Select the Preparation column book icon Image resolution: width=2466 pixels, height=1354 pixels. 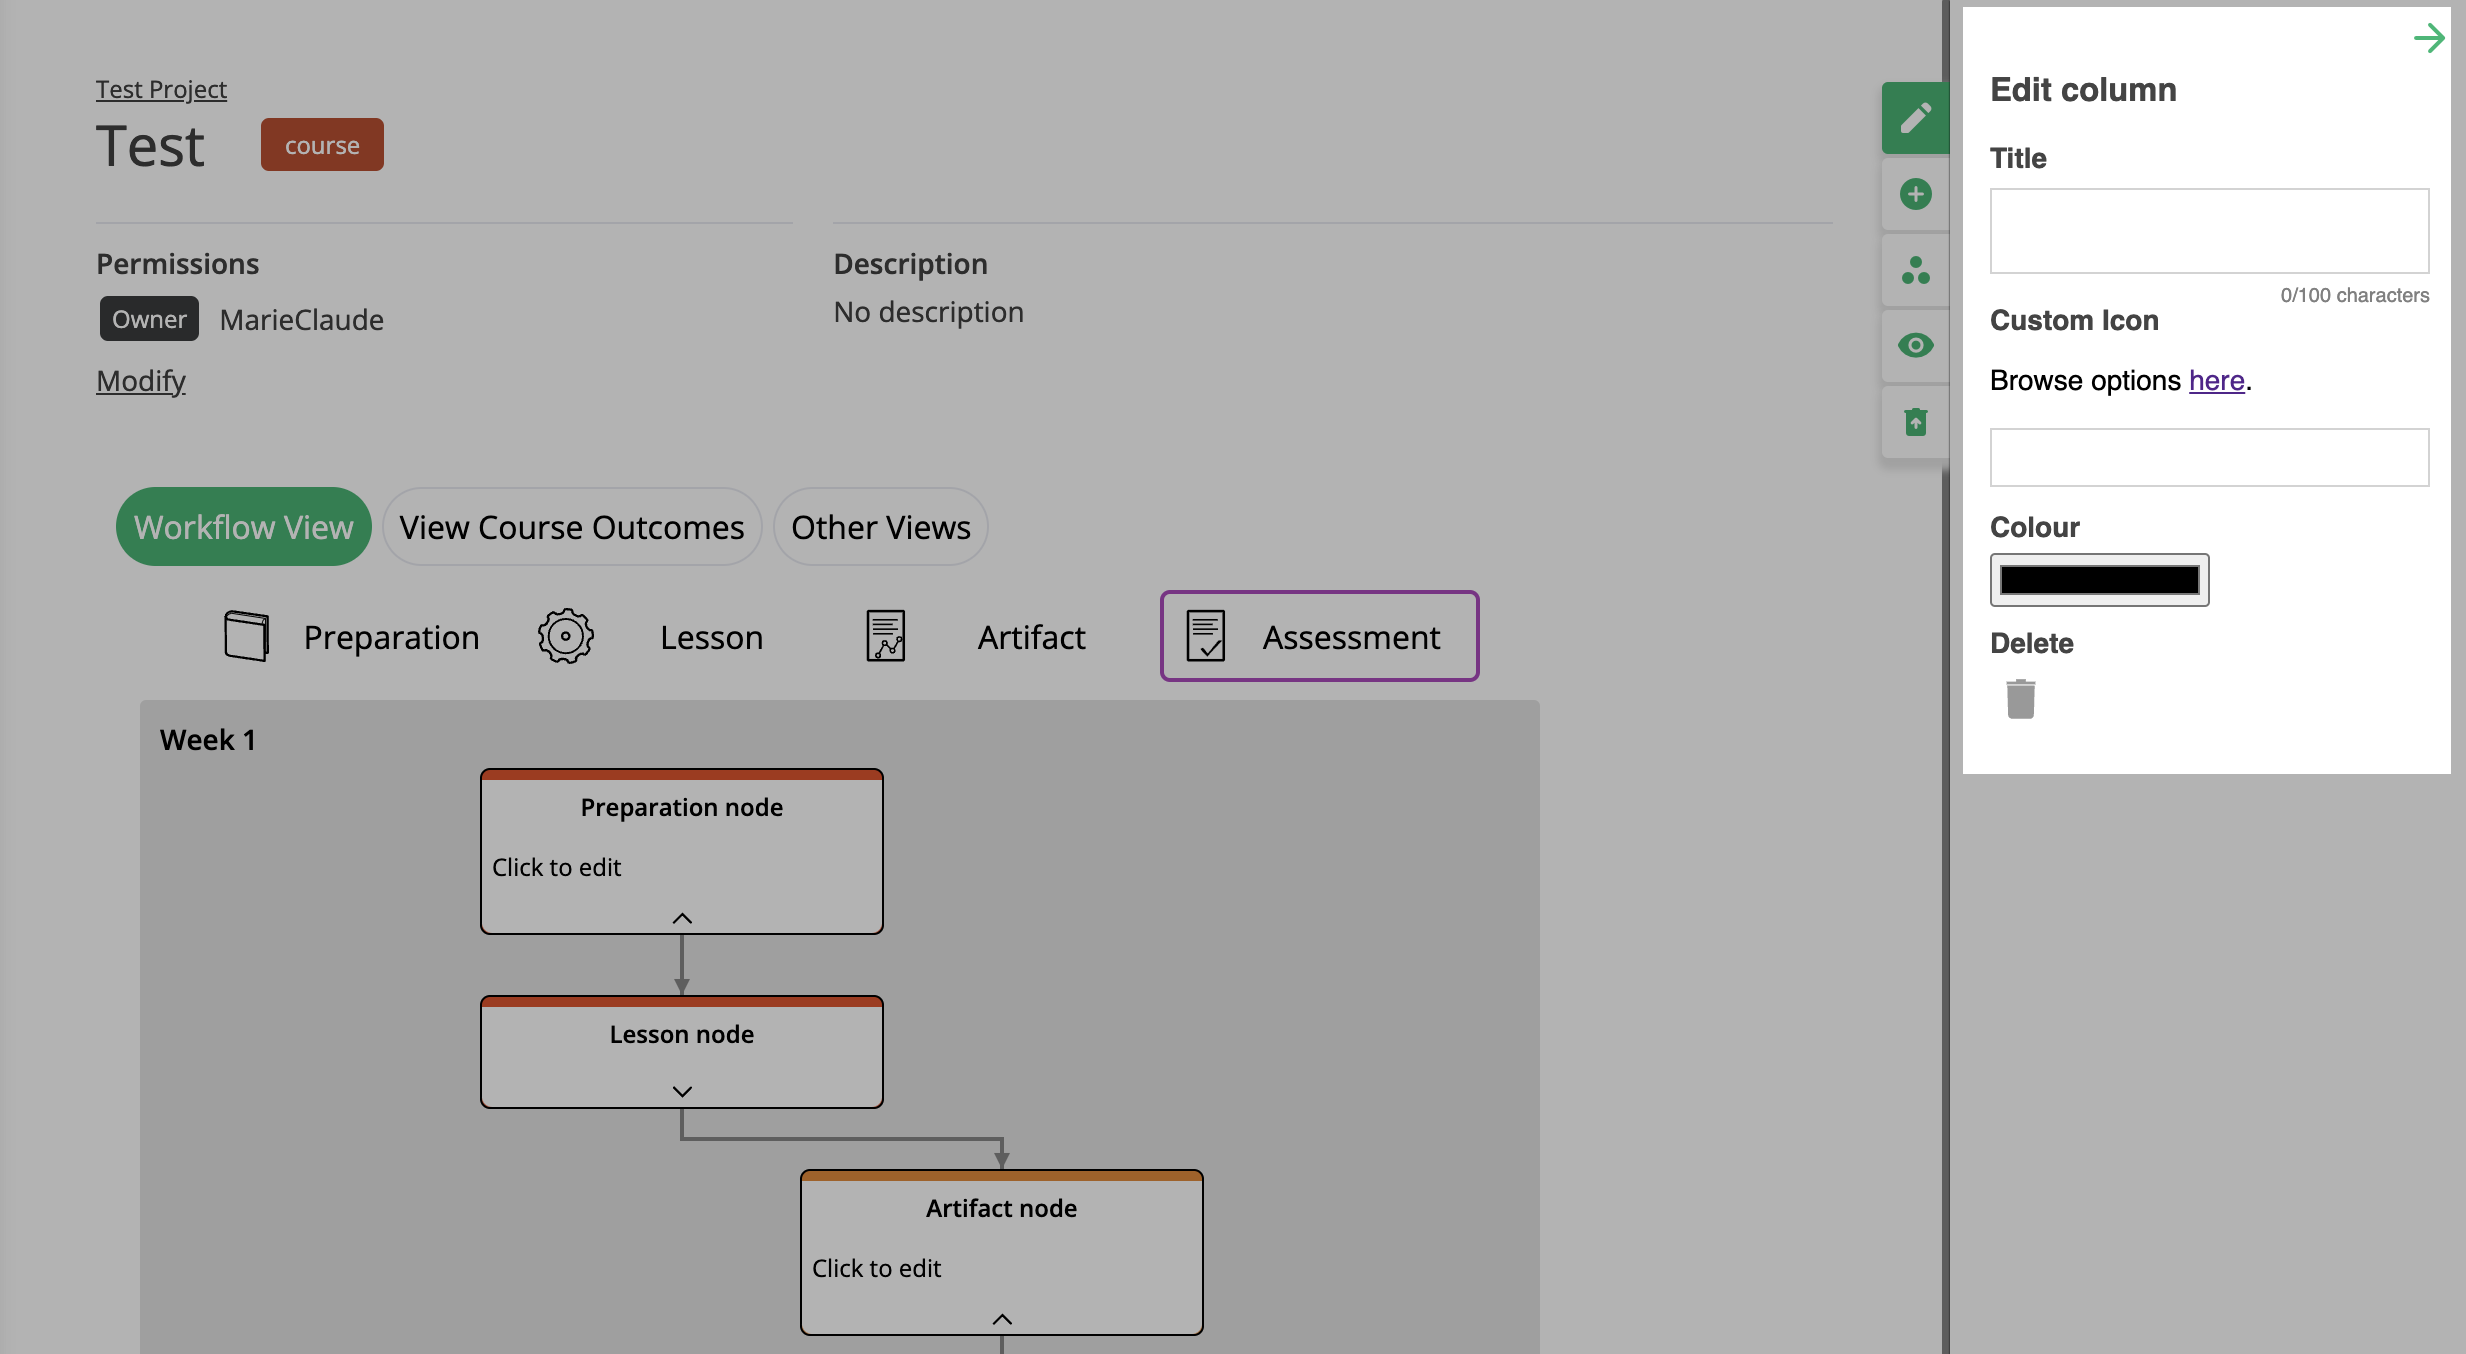246,636
